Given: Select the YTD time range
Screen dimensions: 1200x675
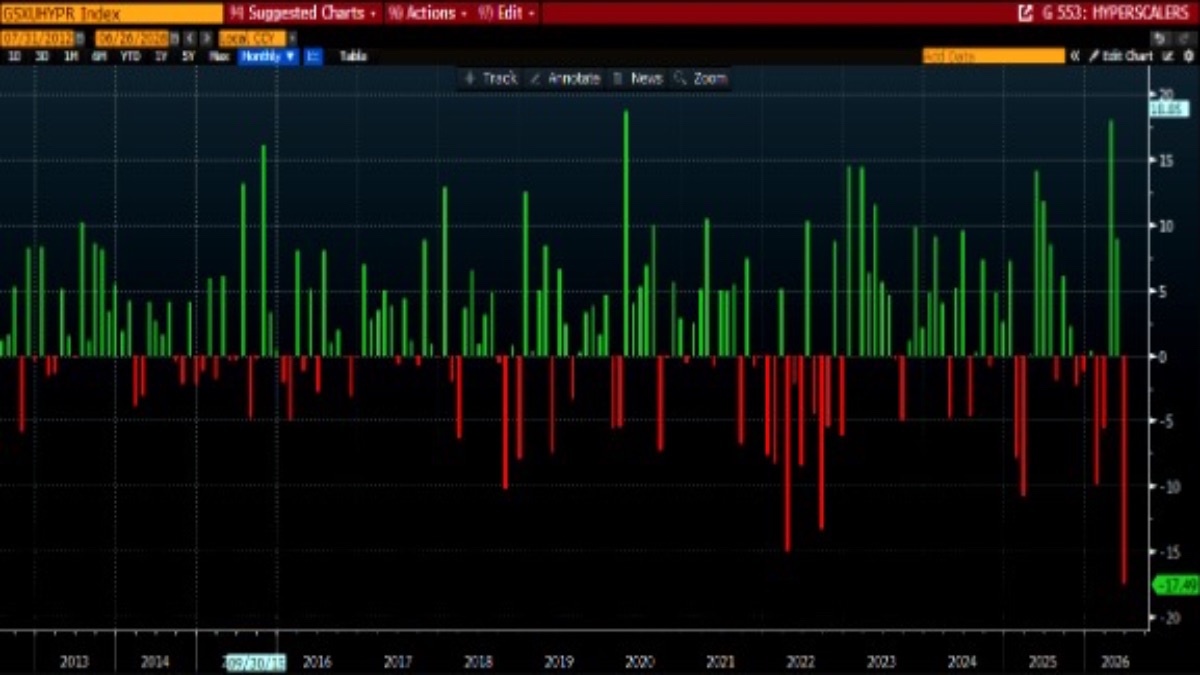Looking at the screenshot, I should pyautogui.click(x=130, y=57).
